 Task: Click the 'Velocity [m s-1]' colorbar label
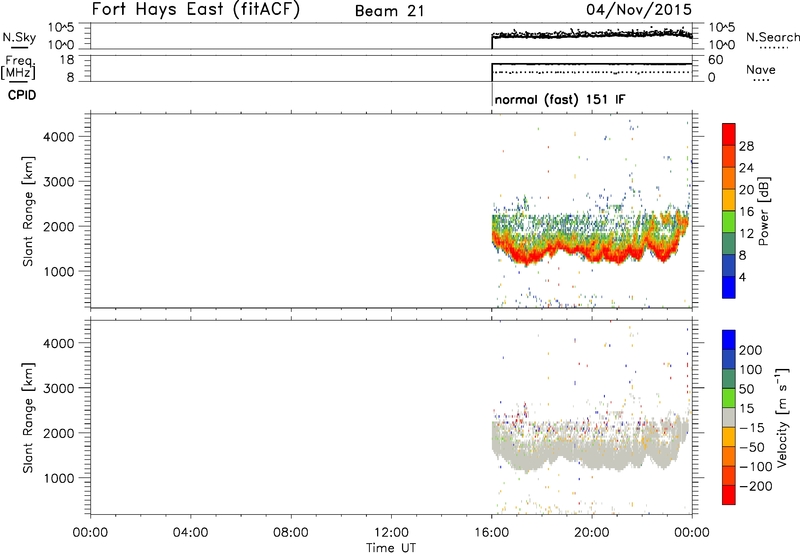point(782,418)
